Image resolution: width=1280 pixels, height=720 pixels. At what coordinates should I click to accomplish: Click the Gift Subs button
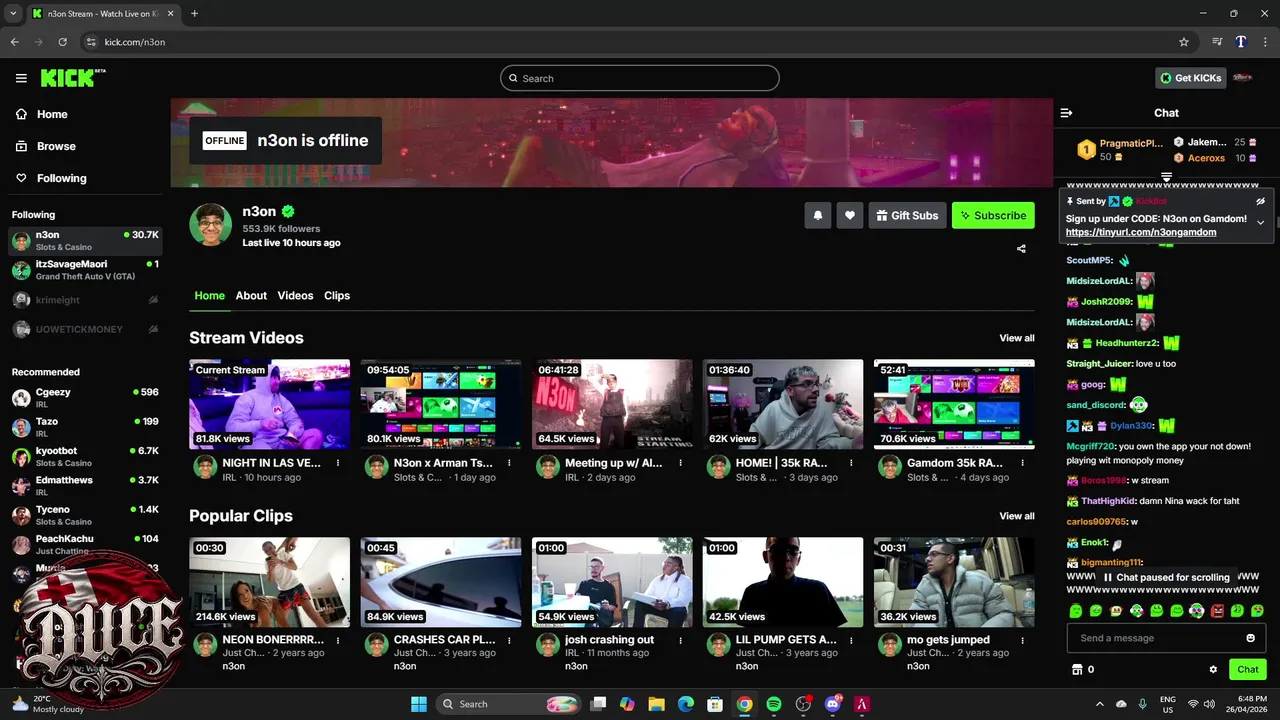click(907, 215)
